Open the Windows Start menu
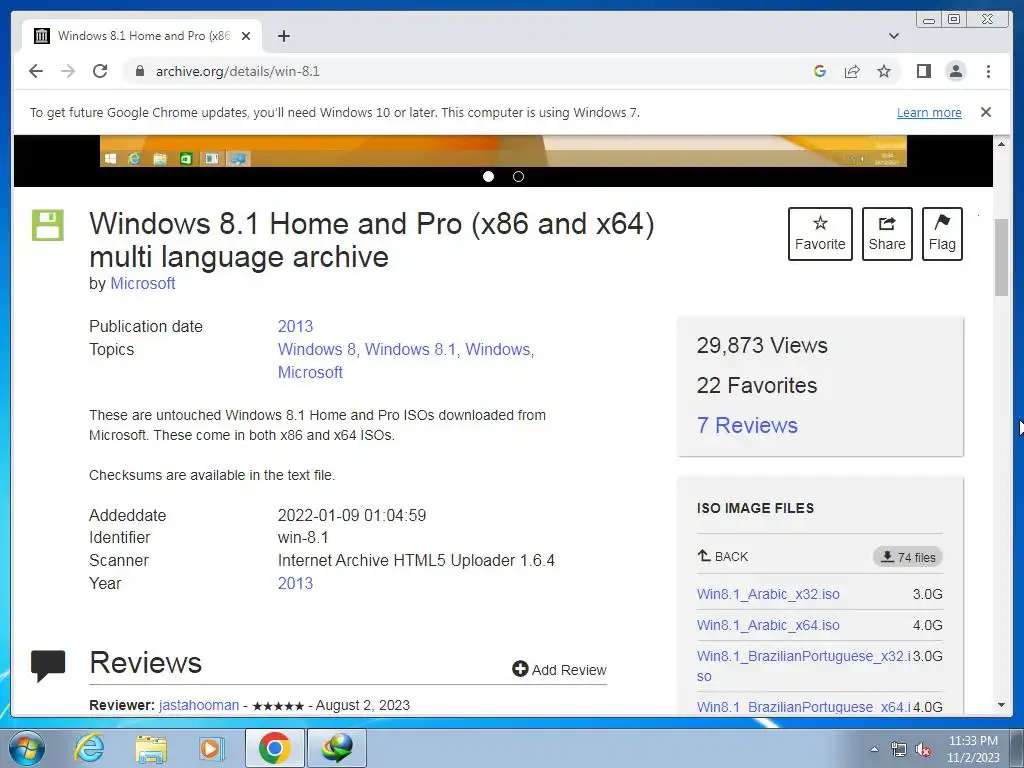Image resolution: width=1024 pixels, height=768 pixels. (27, 748)
